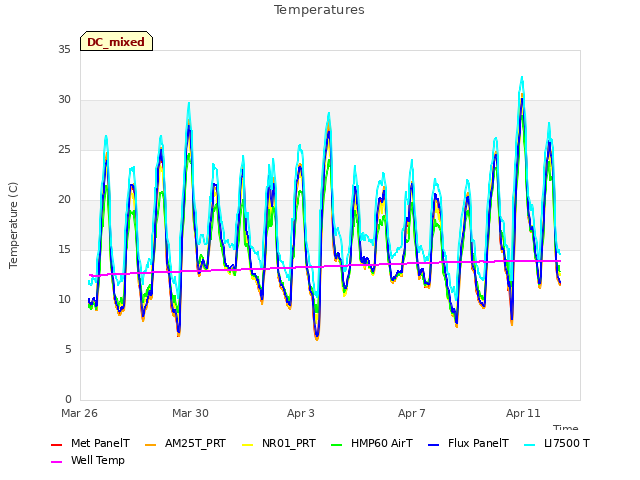Click the Temperatures chart title
Screen dimensions: 640x480
(319, 10)
